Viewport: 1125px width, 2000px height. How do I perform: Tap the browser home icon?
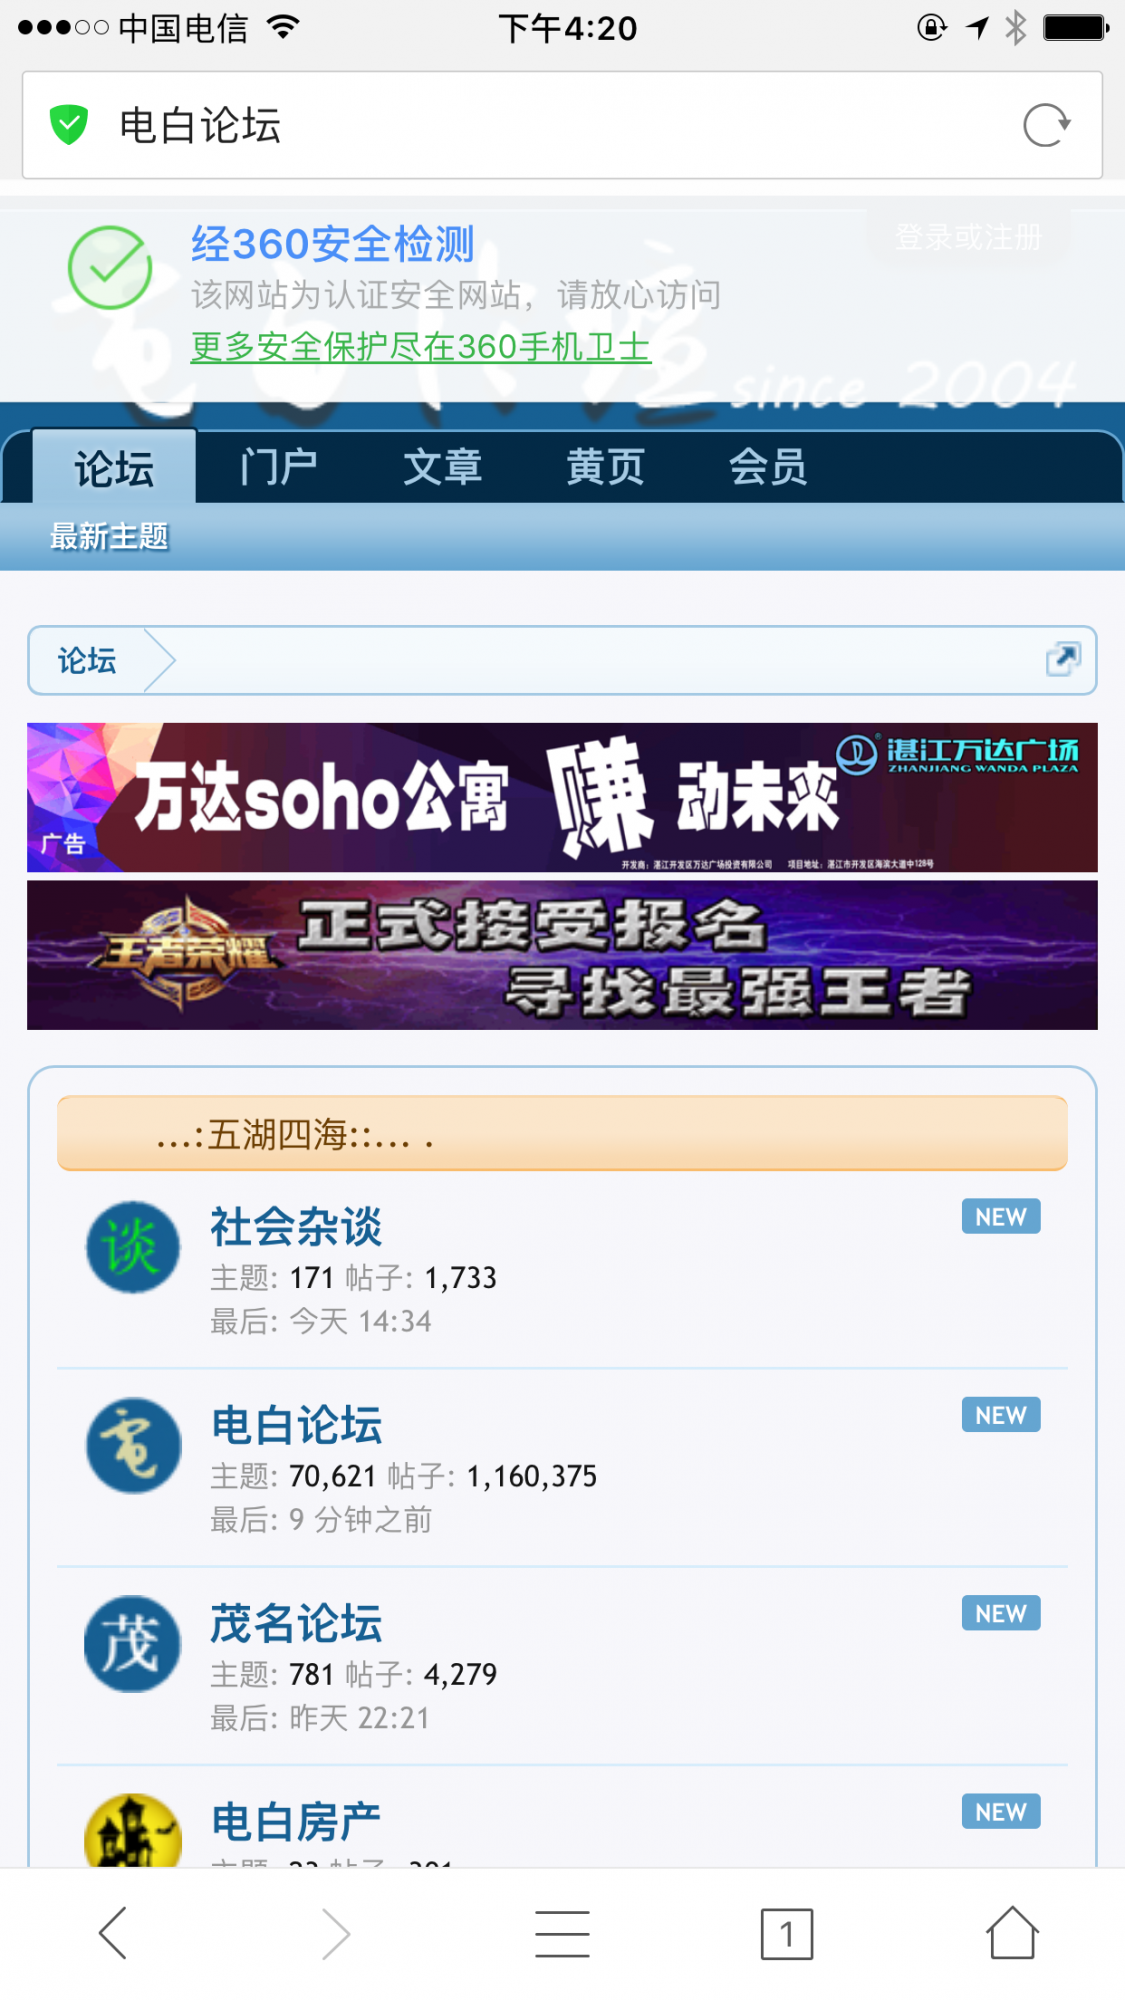coord(1012,1932)
